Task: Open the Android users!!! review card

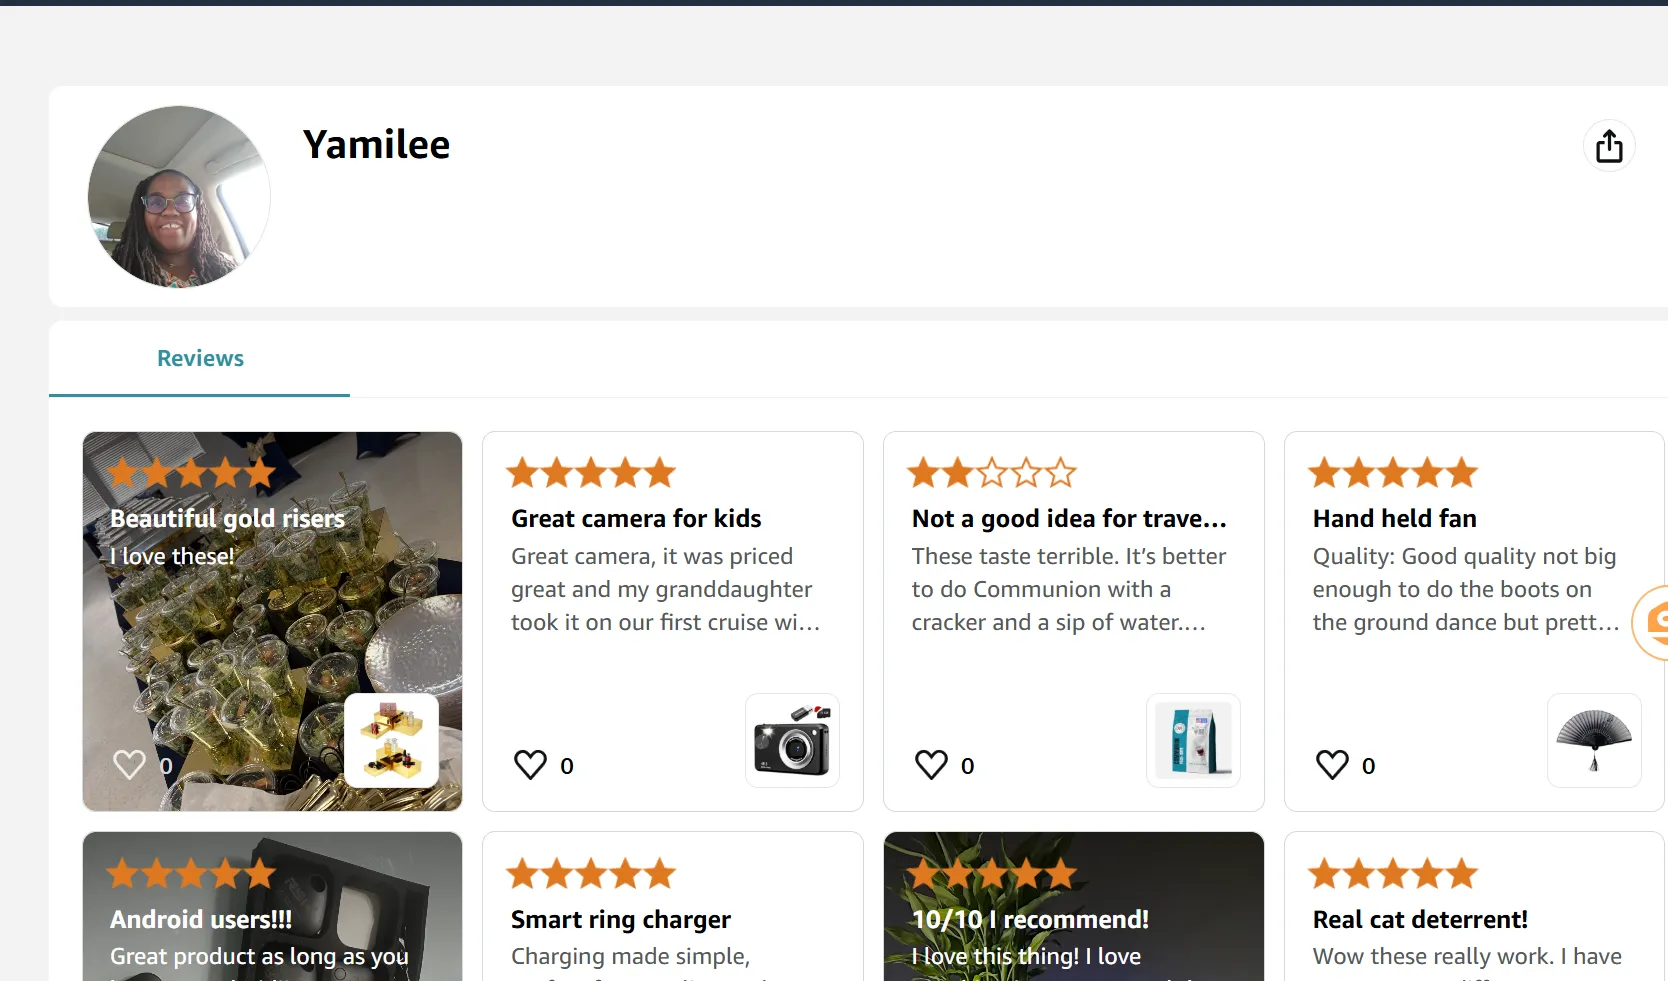Action: 272,906
